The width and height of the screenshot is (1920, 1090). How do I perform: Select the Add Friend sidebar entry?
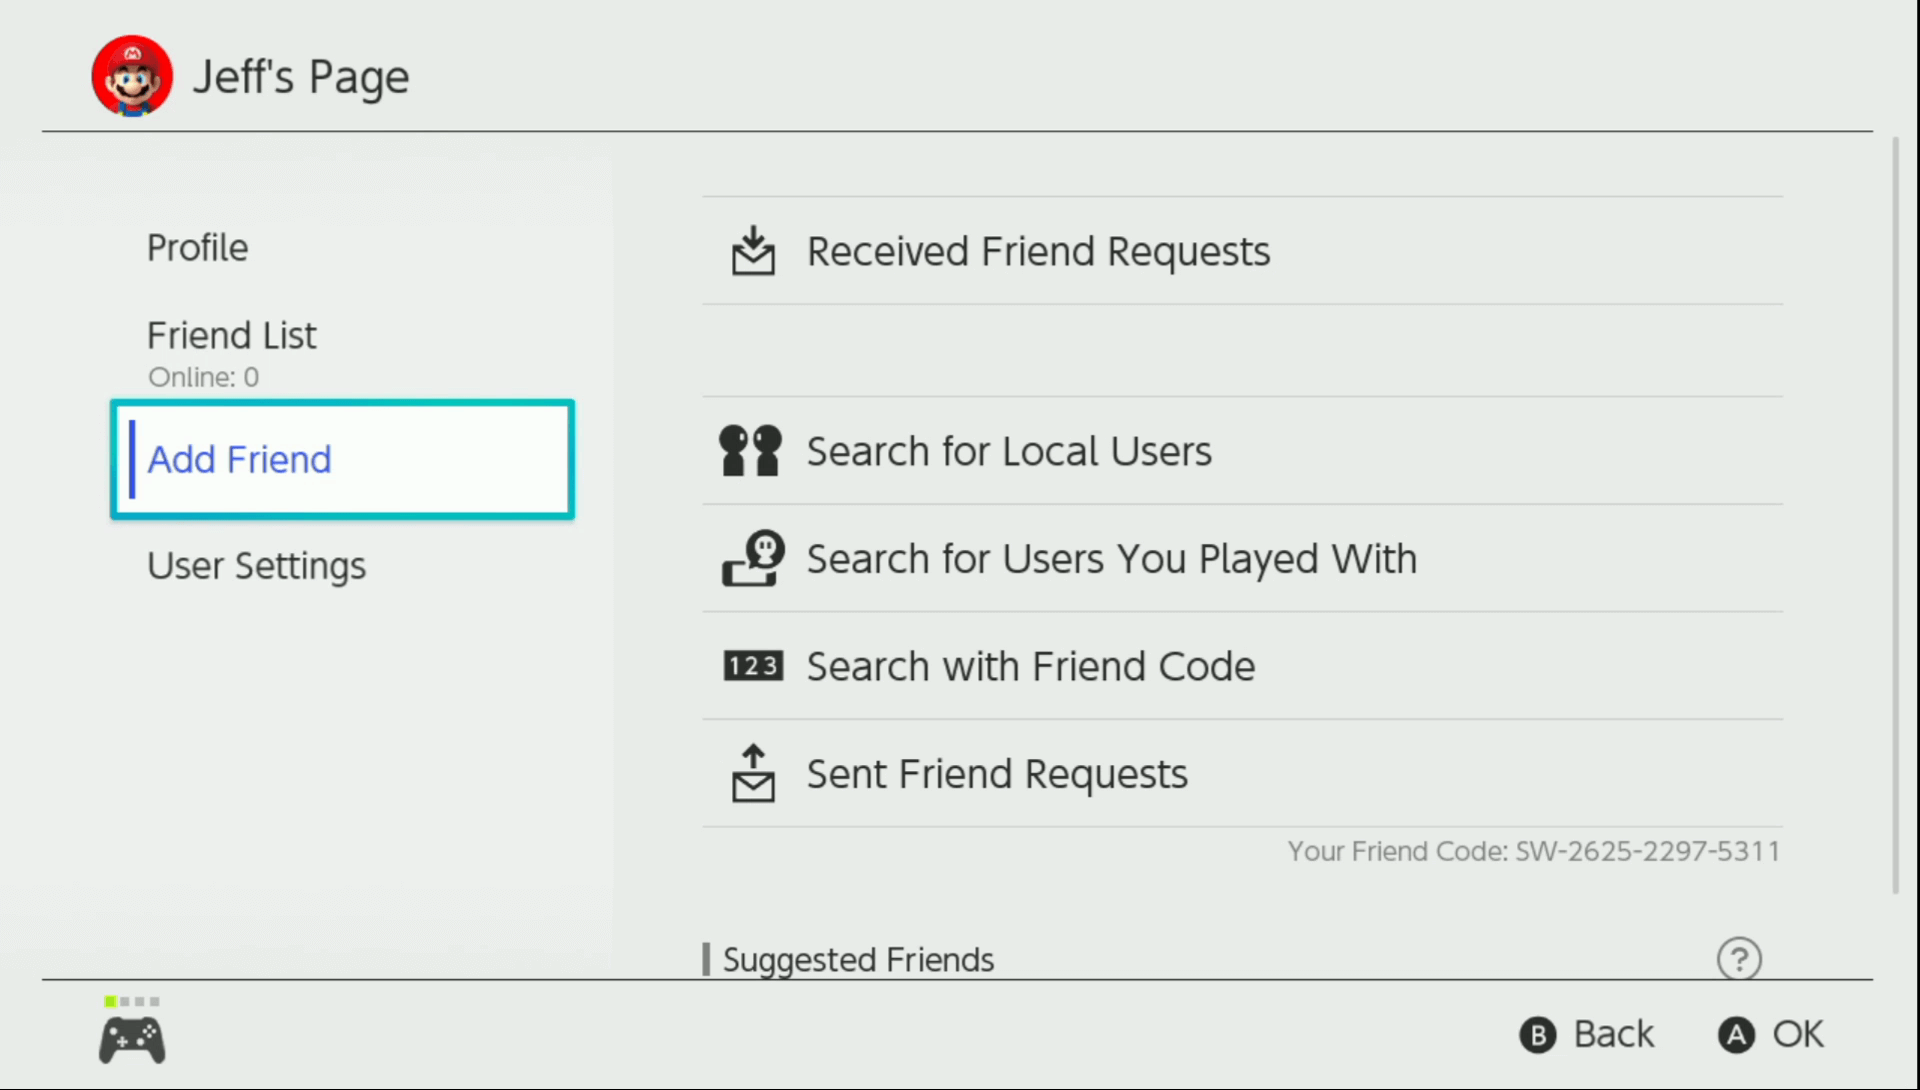pos(342,459)
